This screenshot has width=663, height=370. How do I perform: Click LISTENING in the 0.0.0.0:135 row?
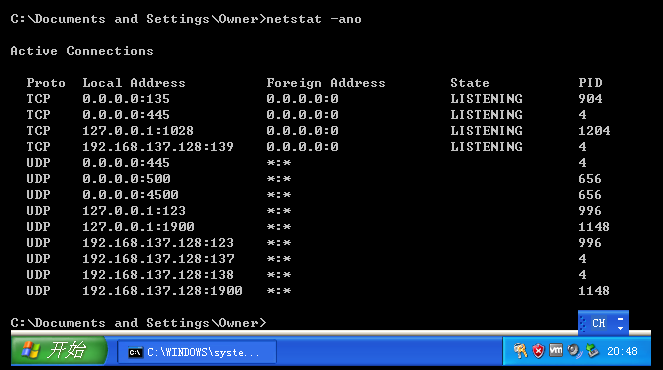(x=486, y=99)
